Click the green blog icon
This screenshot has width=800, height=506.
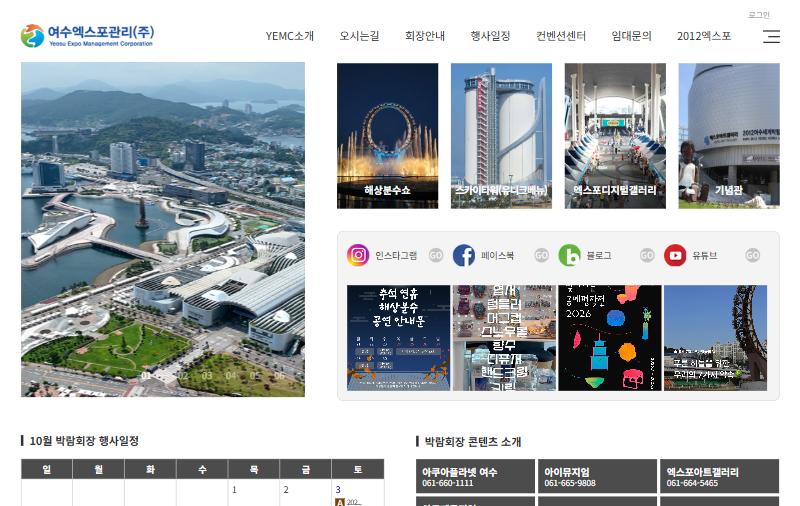[569, 255]
